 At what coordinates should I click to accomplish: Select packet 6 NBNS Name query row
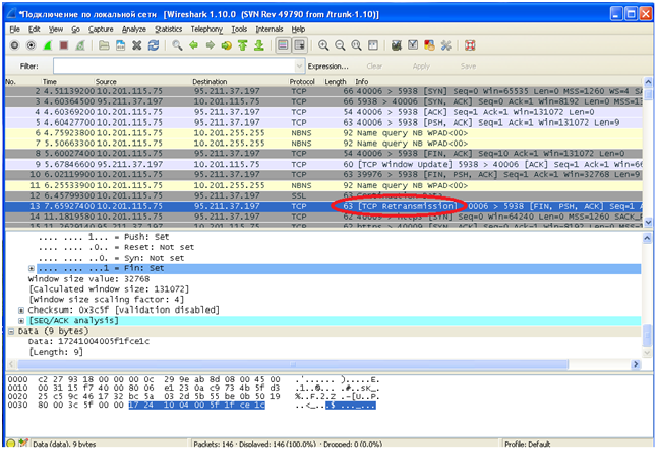(324, 133)
